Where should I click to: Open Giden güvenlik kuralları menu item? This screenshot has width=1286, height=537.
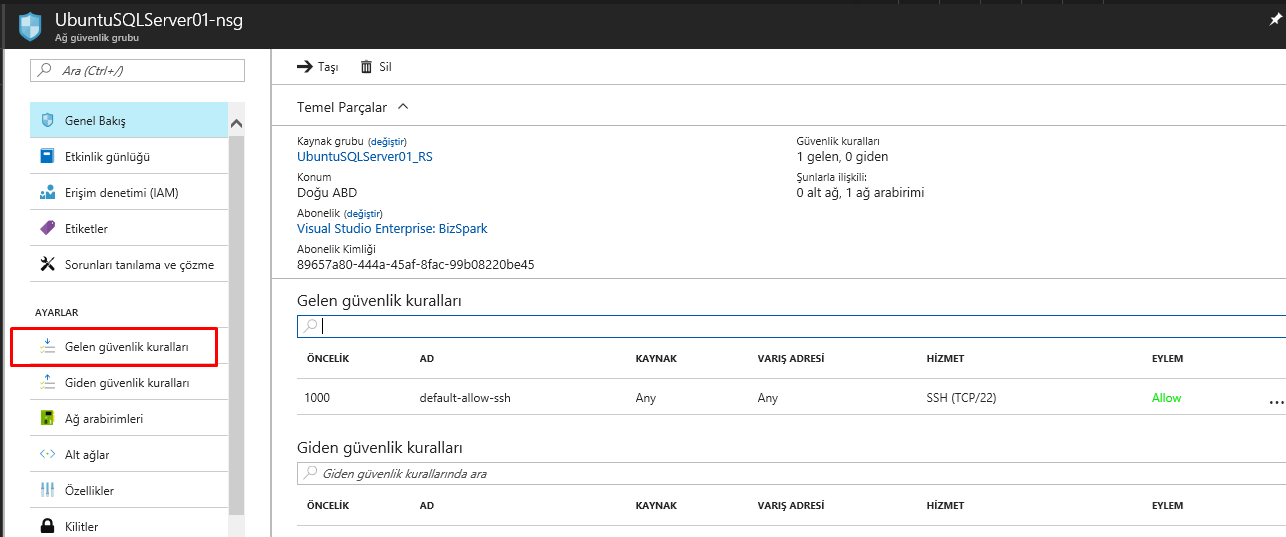point(126,383)
